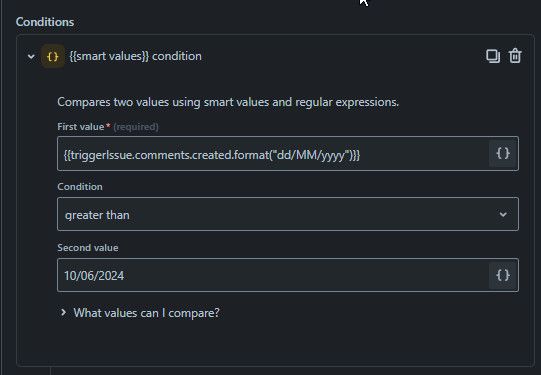Open smart values picker for Second value
The image size is (541, 375).
pyautogui.click(x=503, y=275)
